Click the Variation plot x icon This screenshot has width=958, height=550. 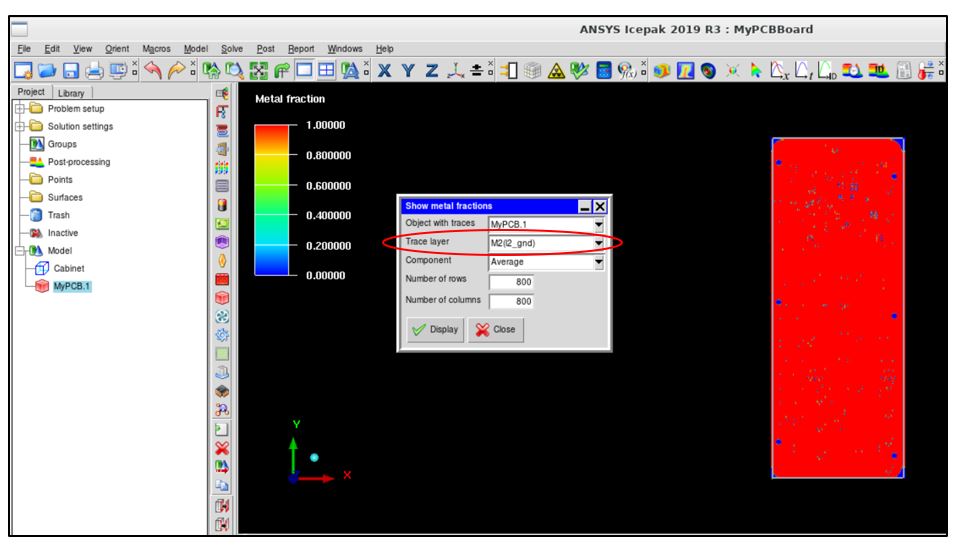click(x=779, y=70)
